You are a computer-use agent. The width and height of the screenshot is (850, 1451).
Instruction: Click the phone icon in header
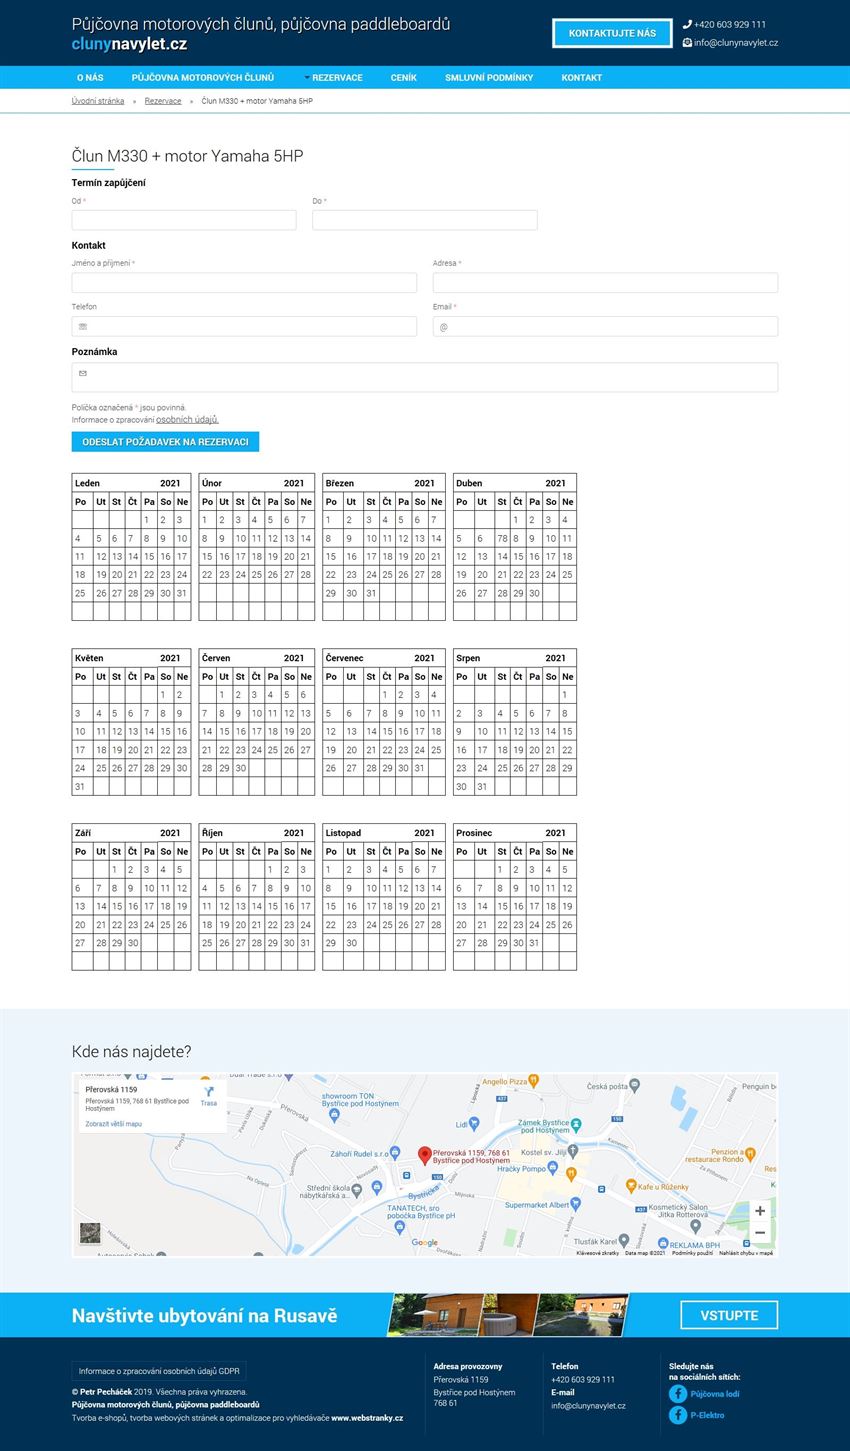tap(687, 24)
